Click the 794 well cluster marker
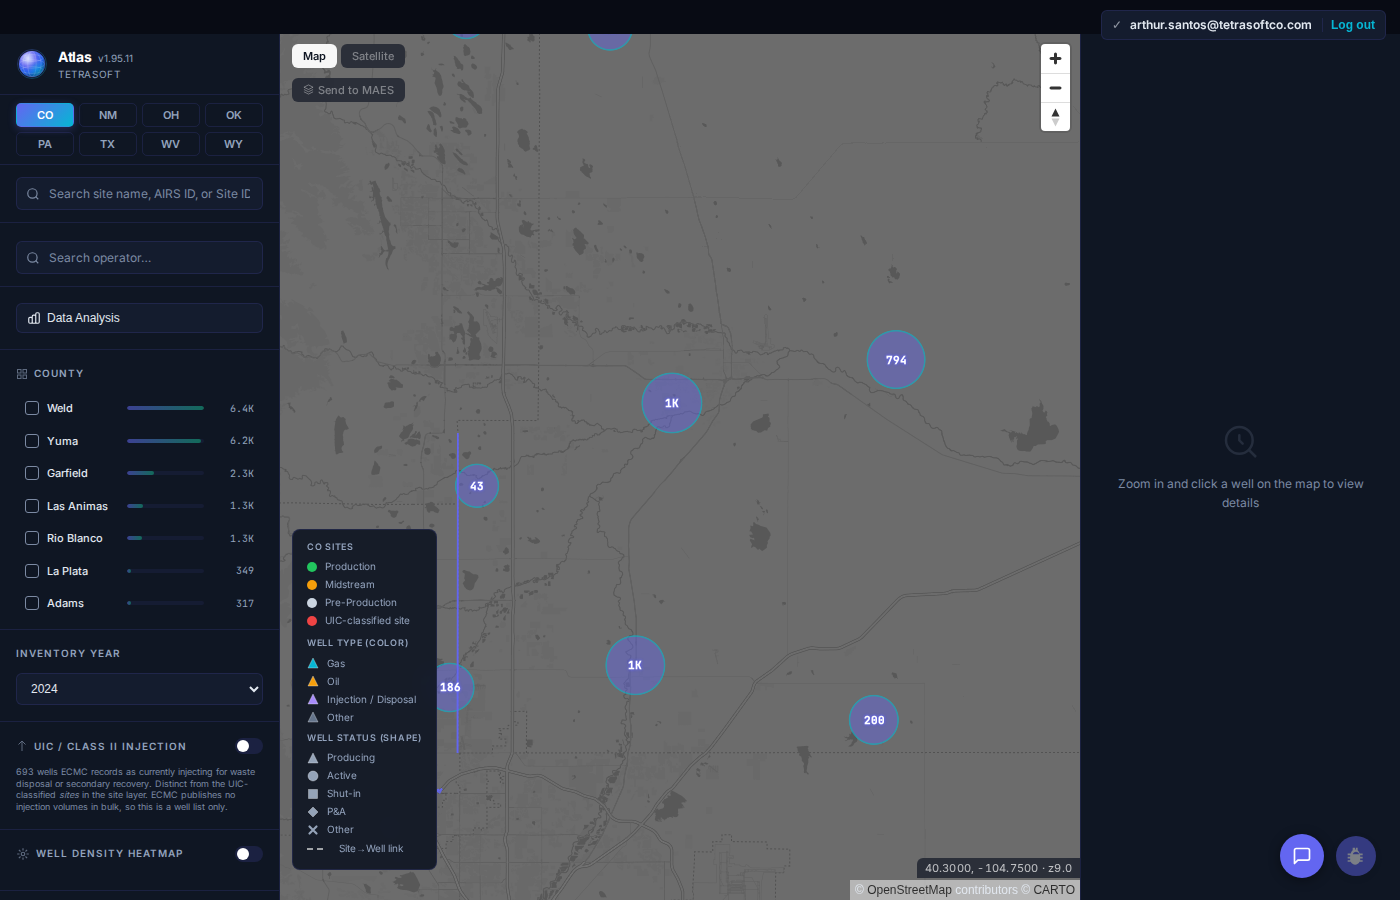The width and height of the screenshot is (1400, 900). coord(896,360)
